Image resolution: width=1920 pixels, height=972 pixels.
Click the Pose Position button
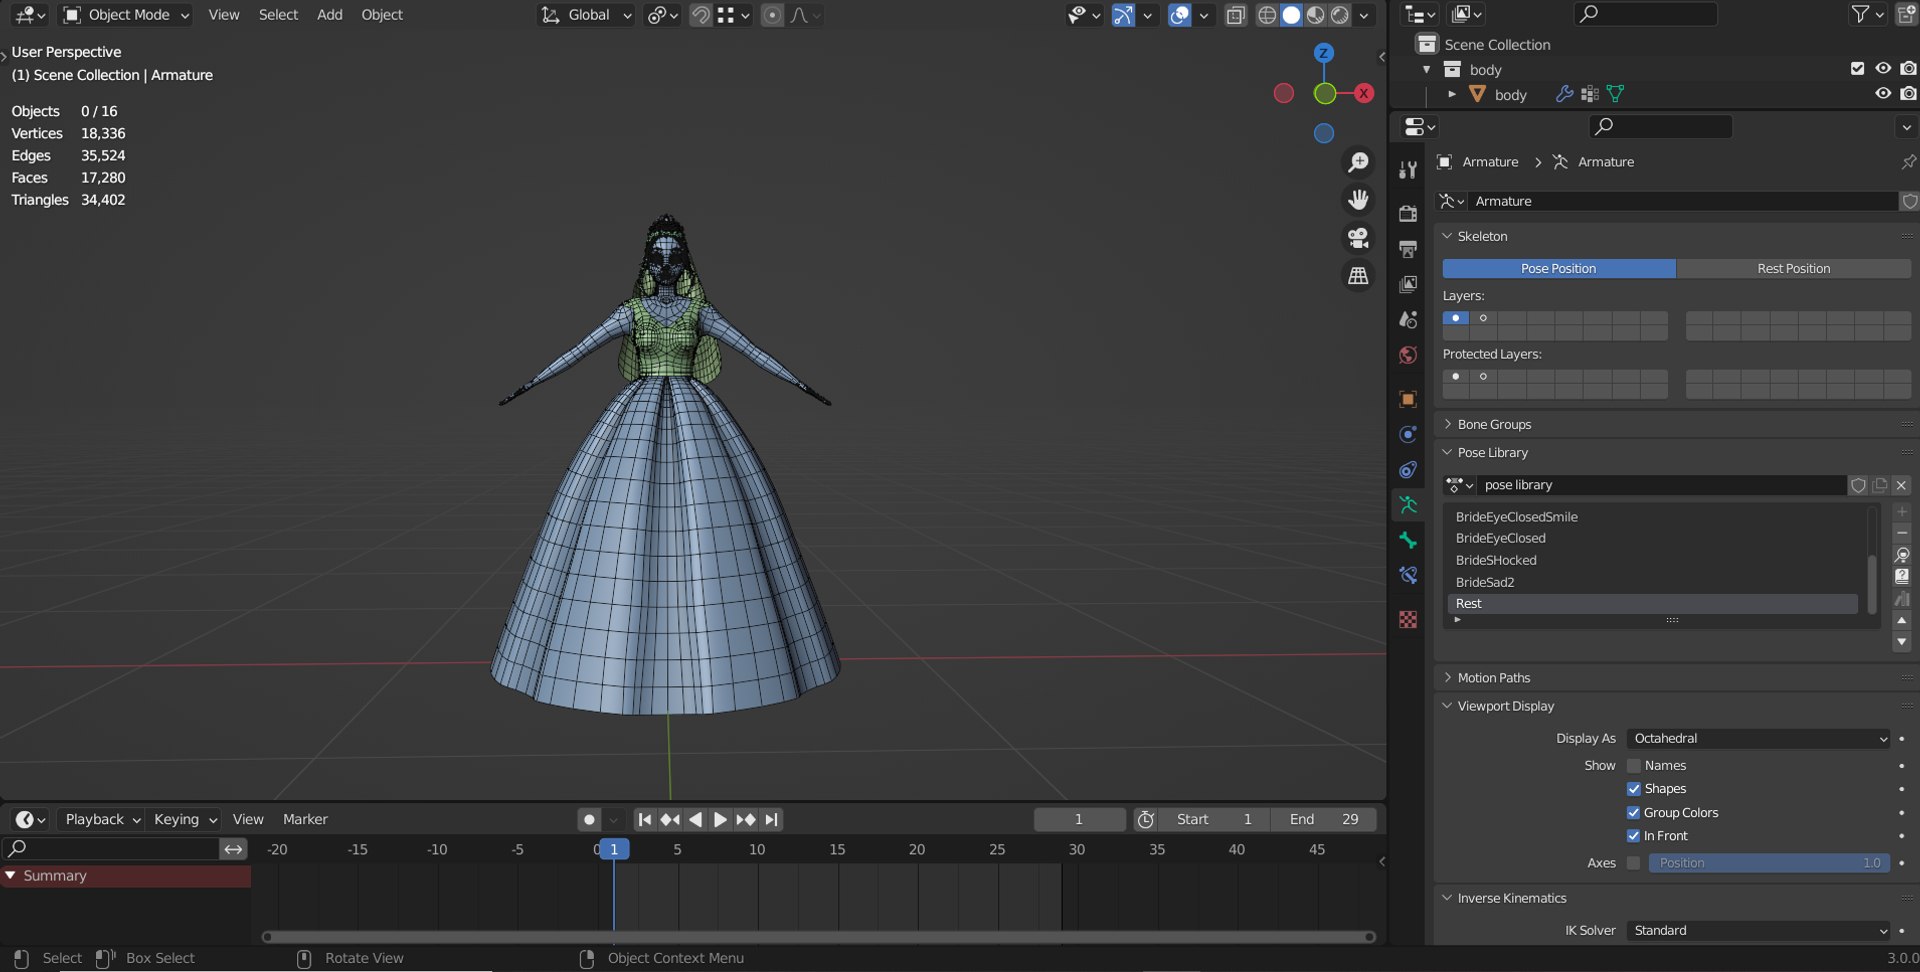[1559, 269]
